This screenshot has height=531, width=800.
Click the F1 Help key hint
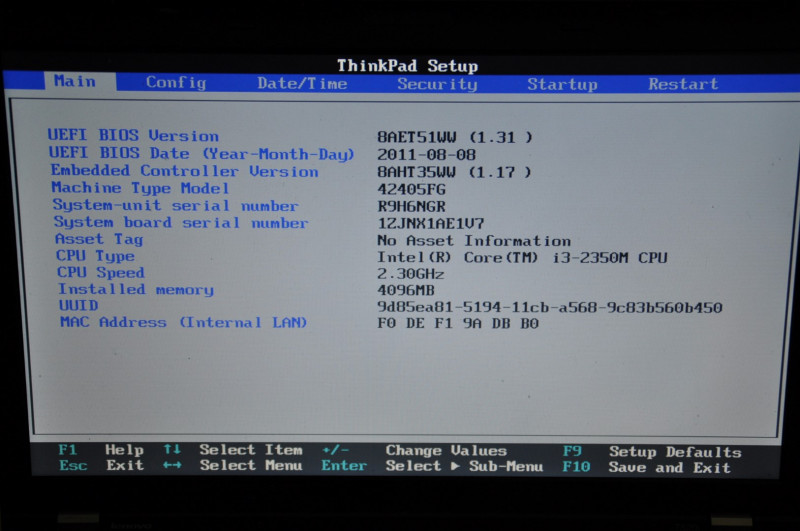pyautogui.click(x=101, y=450)
